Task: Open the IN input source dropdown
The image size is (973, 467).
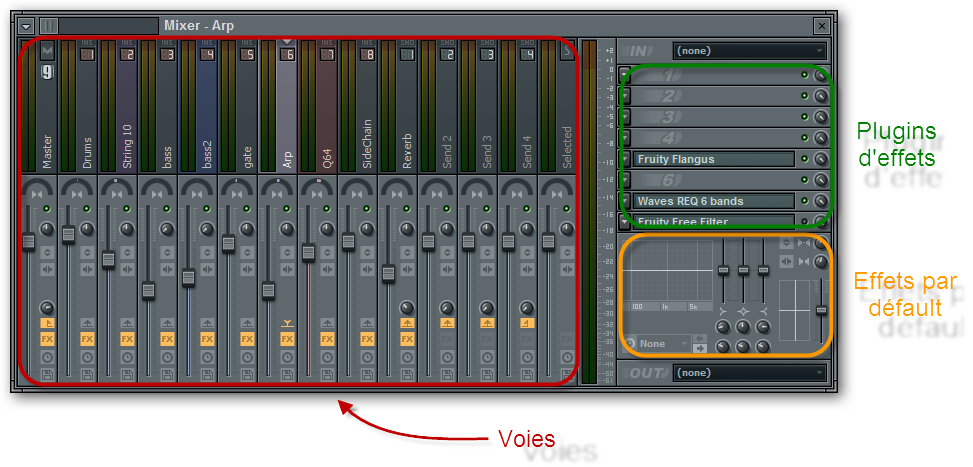Action: (750, 51)
